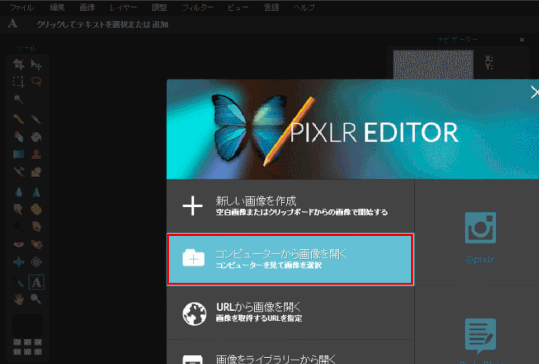
Task: Select the Pencil tool
Action: coord(19,119)
